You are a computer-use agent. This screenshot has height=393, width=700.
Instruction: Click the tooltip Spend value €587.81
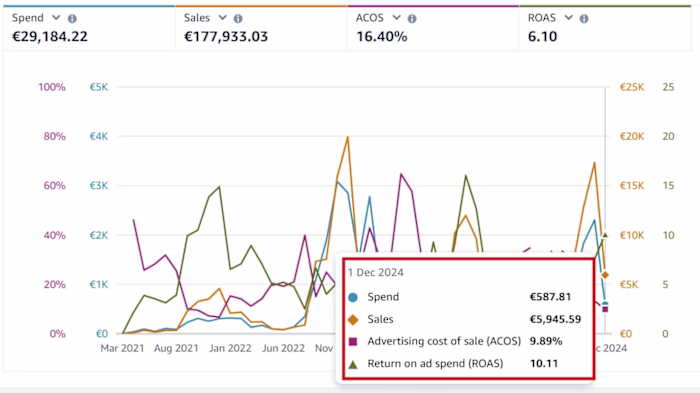pyautogui.click(x=550, y=297)
